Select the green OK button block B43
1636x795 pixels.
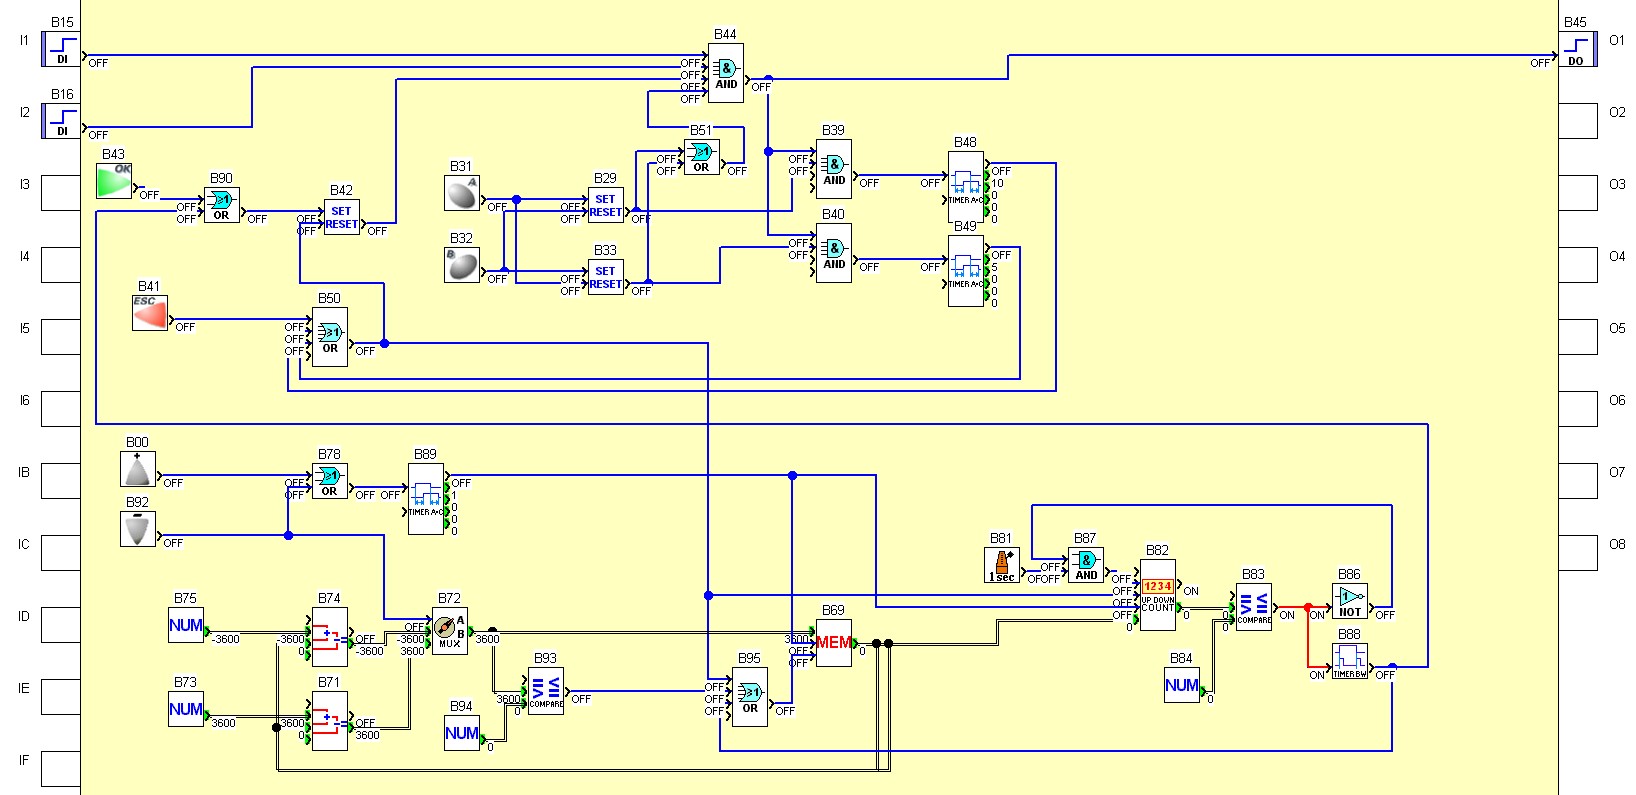click(x=114, y=181)
